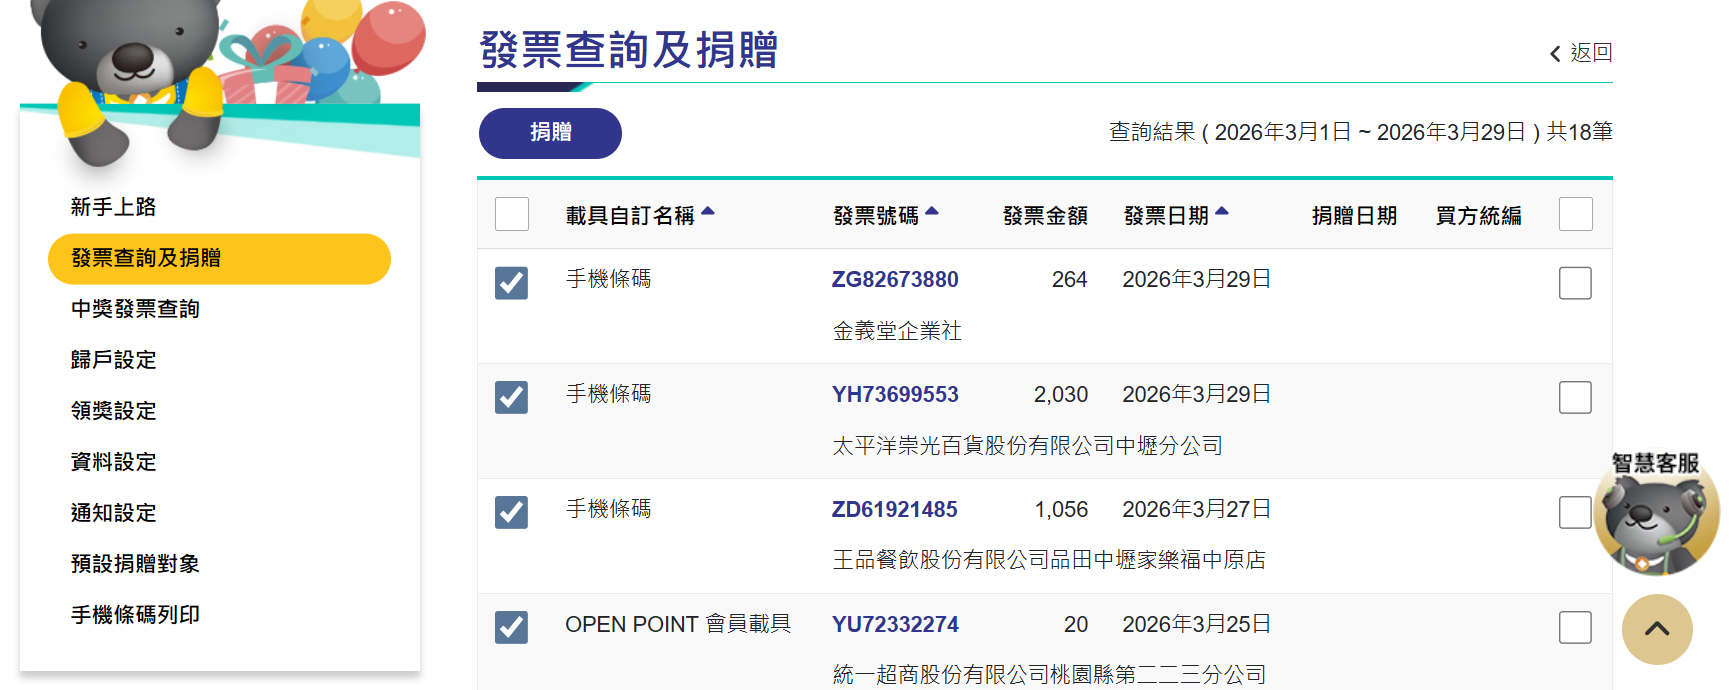The height and width of the screenshot is (690, 1729).
Task: Open invoice link ZD61921485
Action: point(894,510)
